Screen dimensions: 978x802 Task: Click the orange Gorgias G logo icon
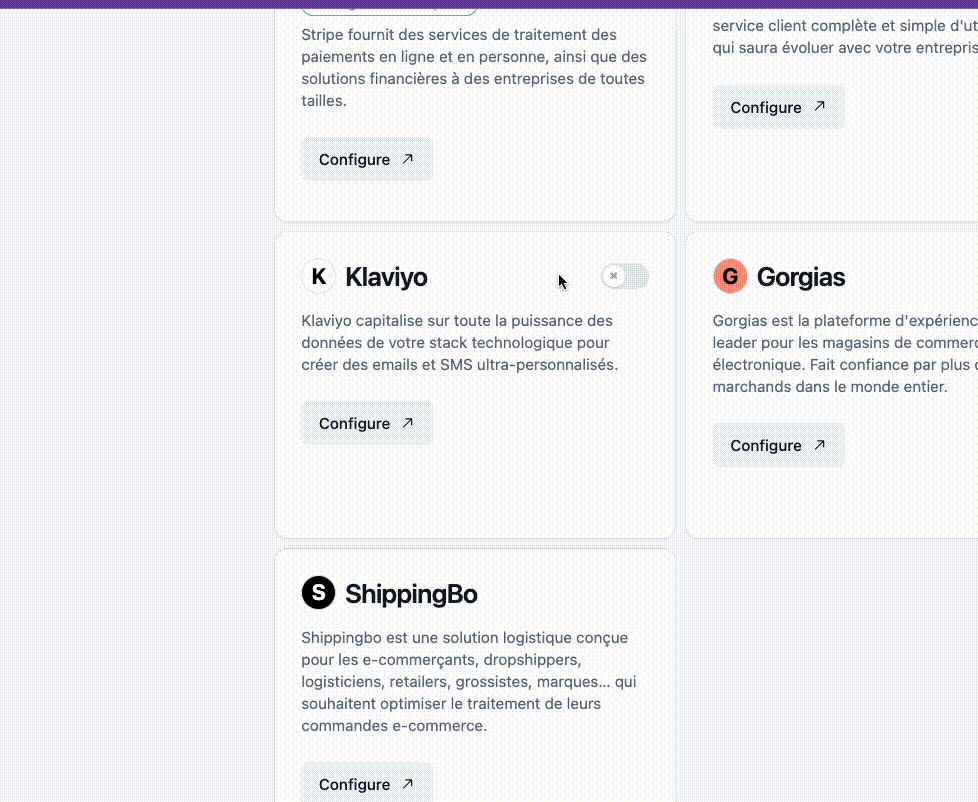730,276
